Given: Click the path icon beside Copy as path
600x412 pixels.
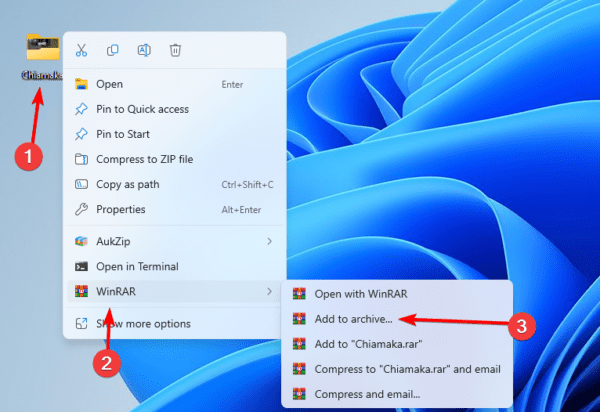Looking at the screenshot, I should 81,184.
